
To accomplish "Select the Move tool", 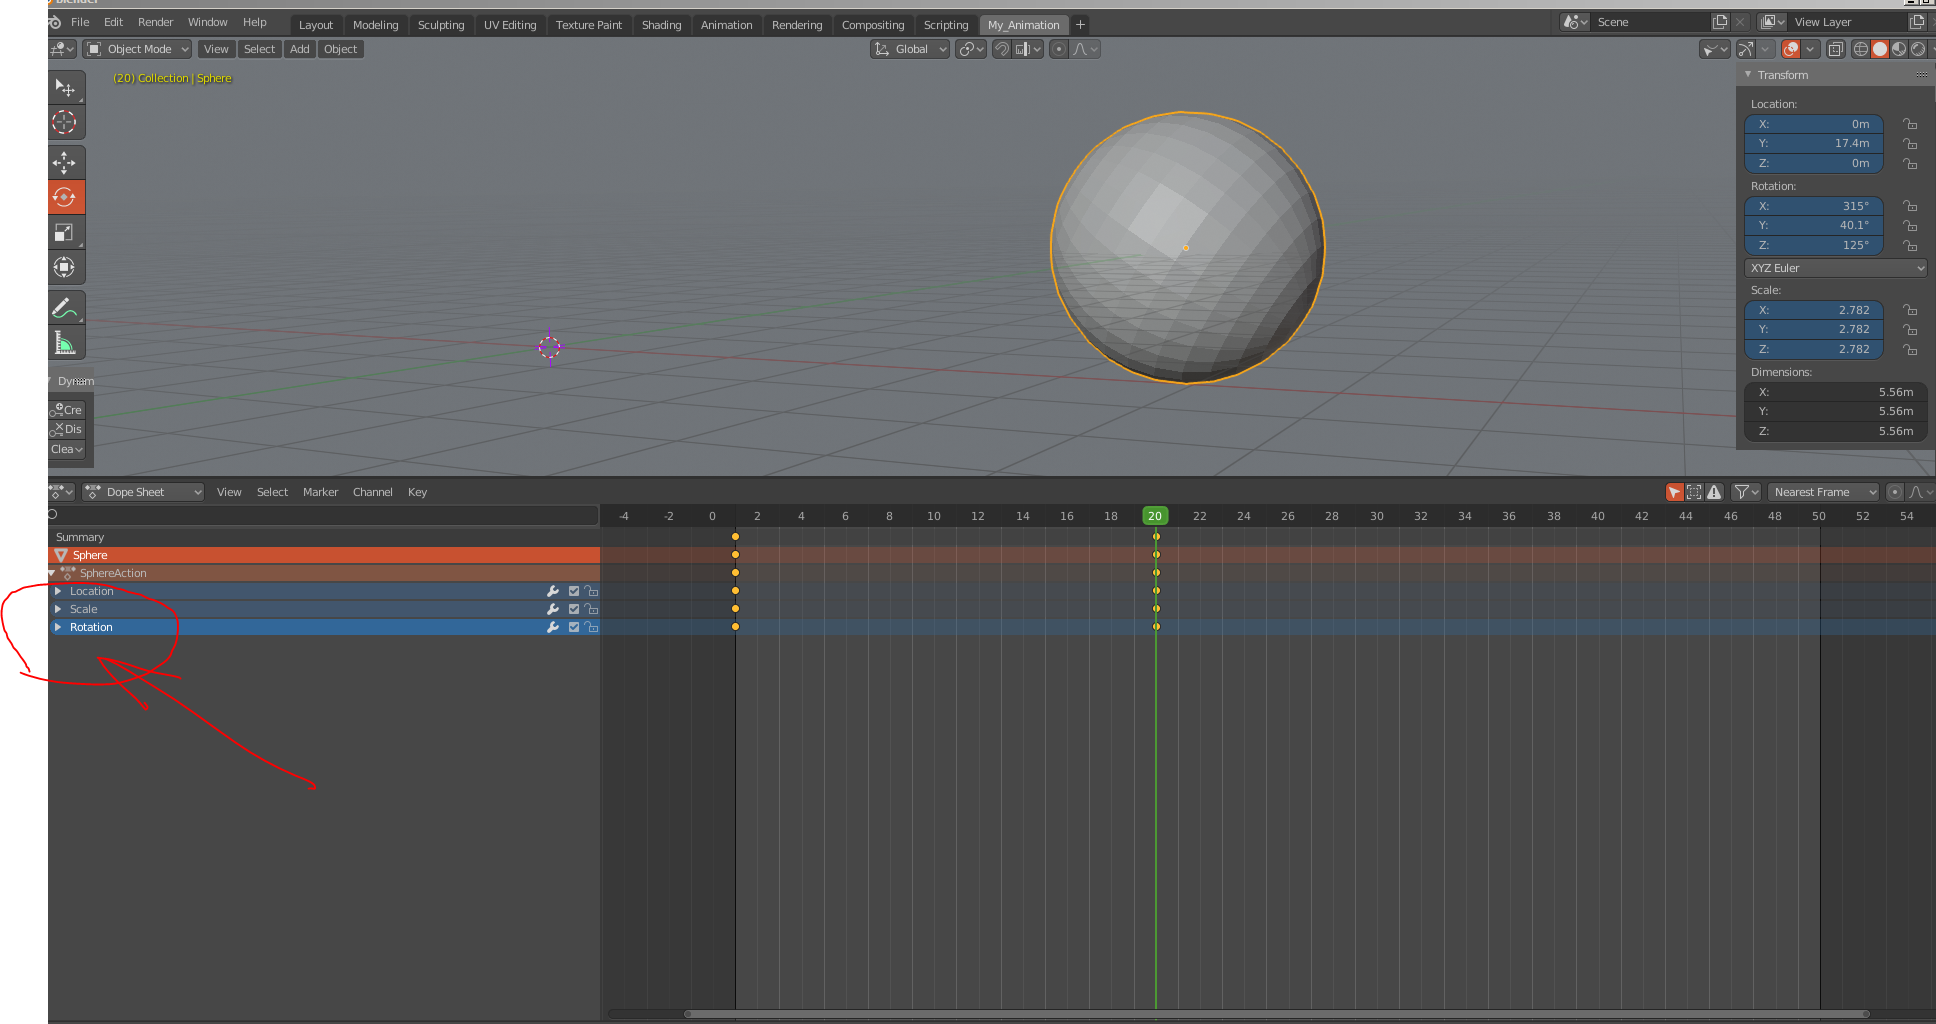I will [x=65, y=162].
